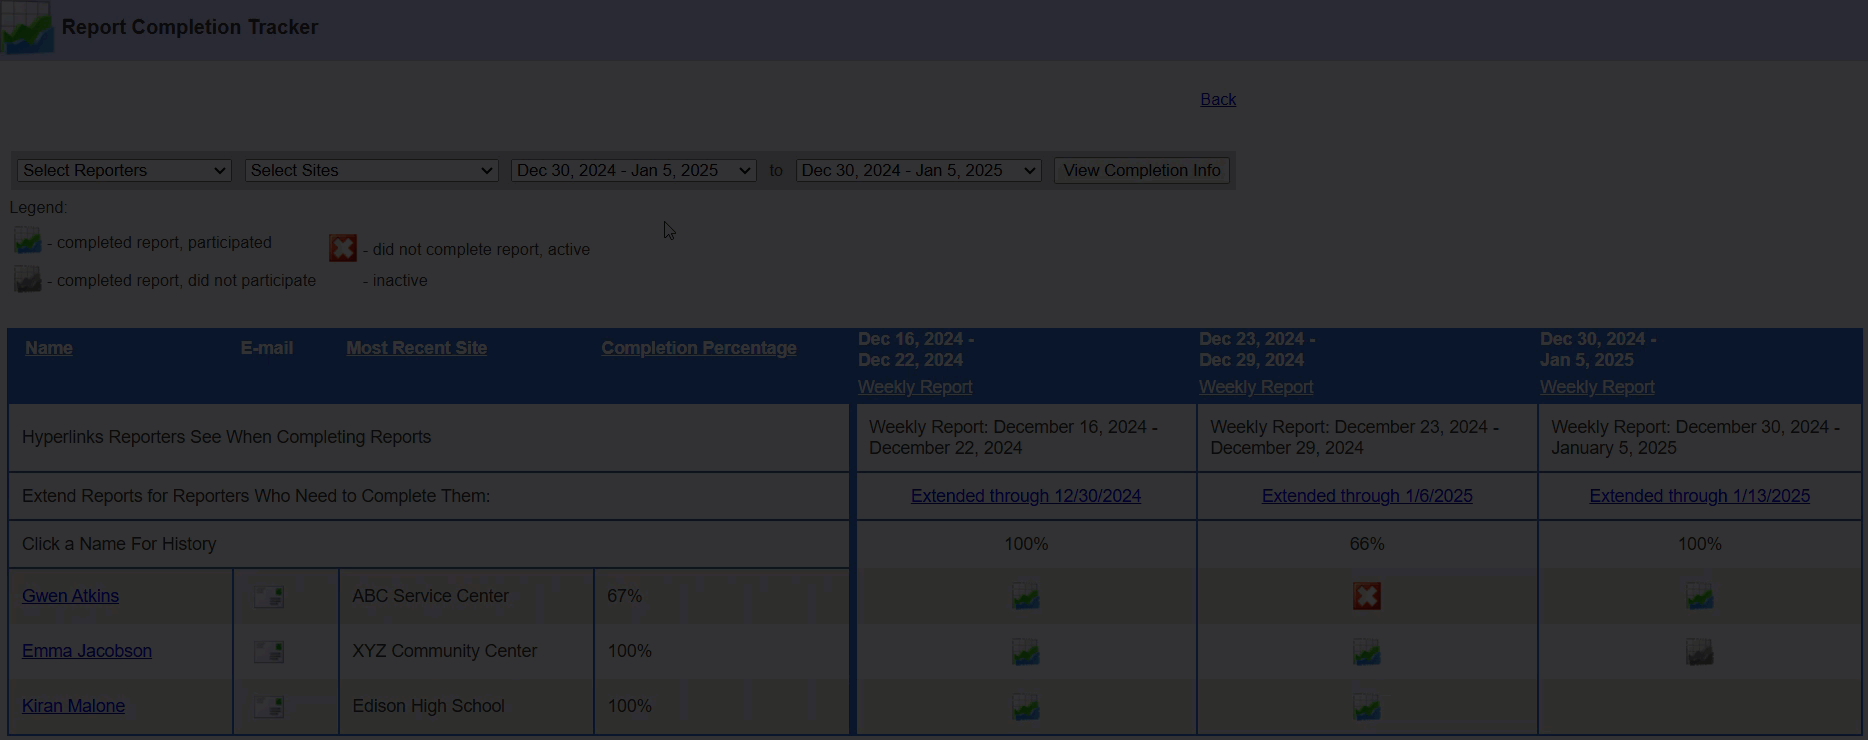The height and width of the screenshot is (740, 1868).
Task: Open Kiran Malone's report history
Action: click(73, 706)
